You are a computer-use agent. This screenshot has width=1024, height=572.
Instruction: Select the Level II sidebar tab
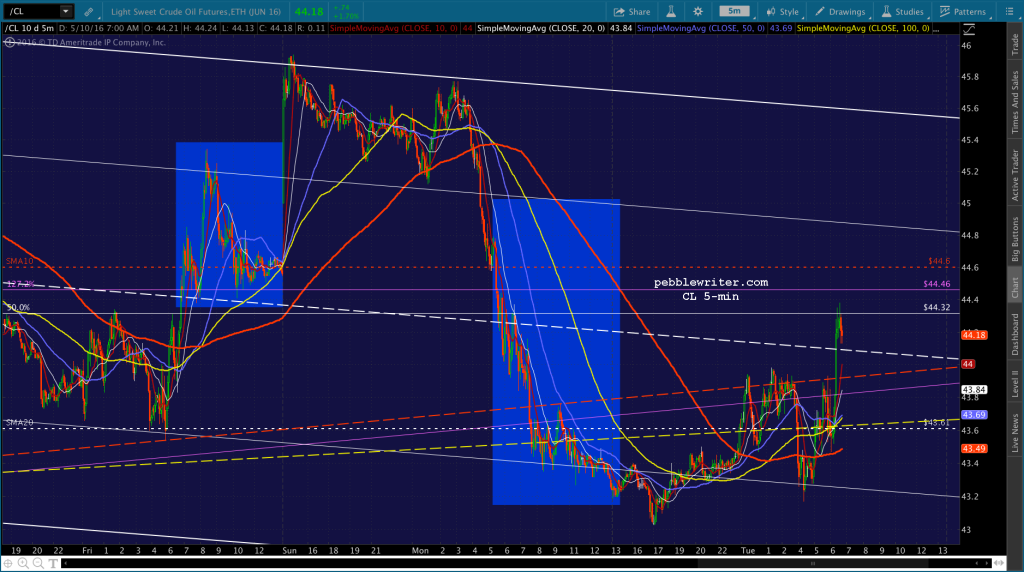pyautogui.click(x=1015, y=383)
